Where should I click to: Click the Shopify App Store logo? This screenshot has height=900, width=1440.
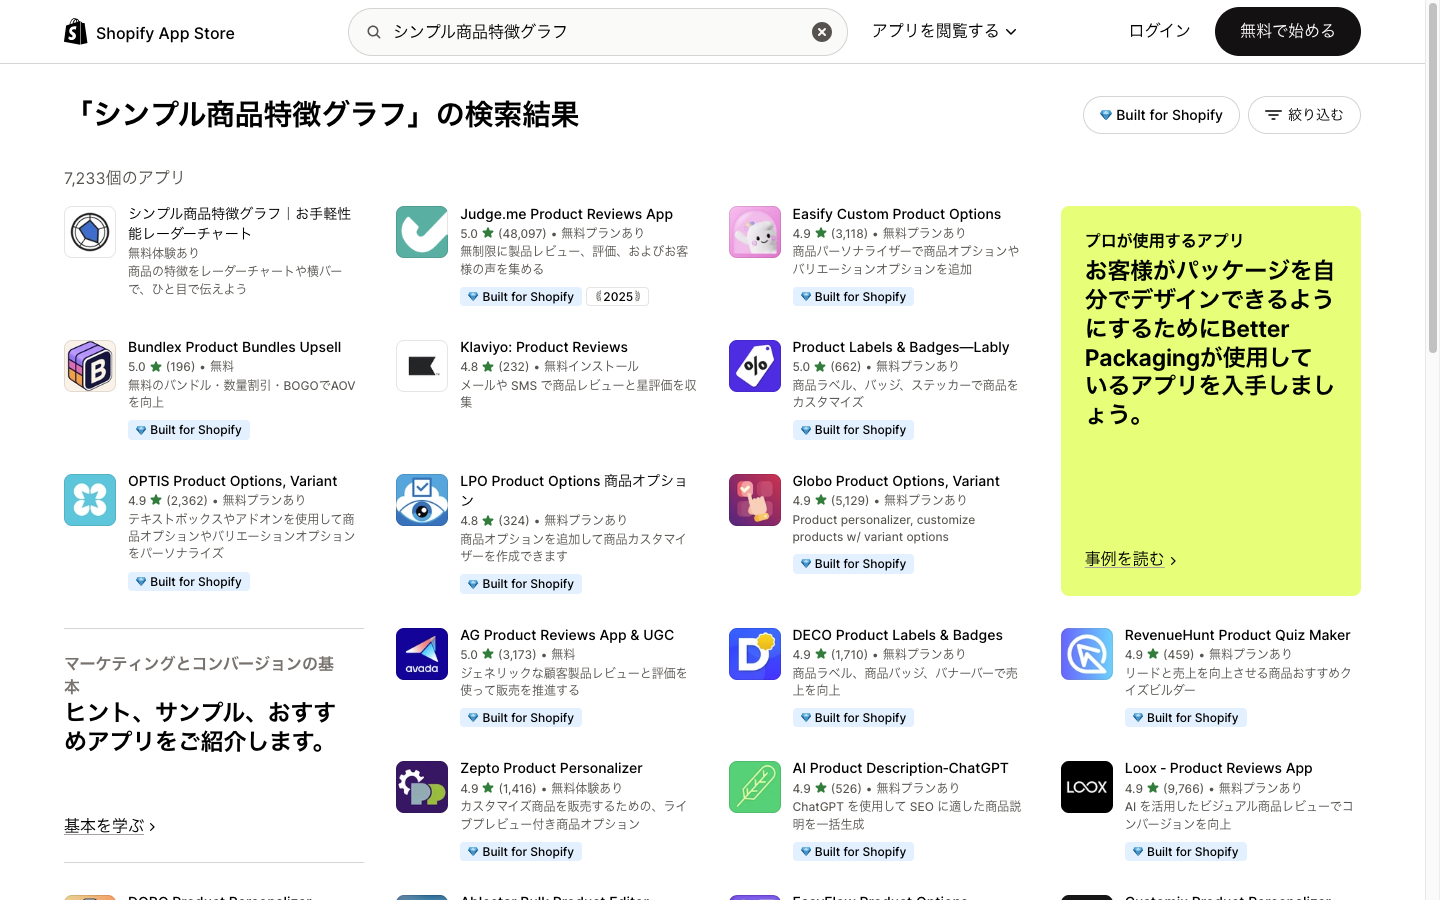(x=149, y=32)
